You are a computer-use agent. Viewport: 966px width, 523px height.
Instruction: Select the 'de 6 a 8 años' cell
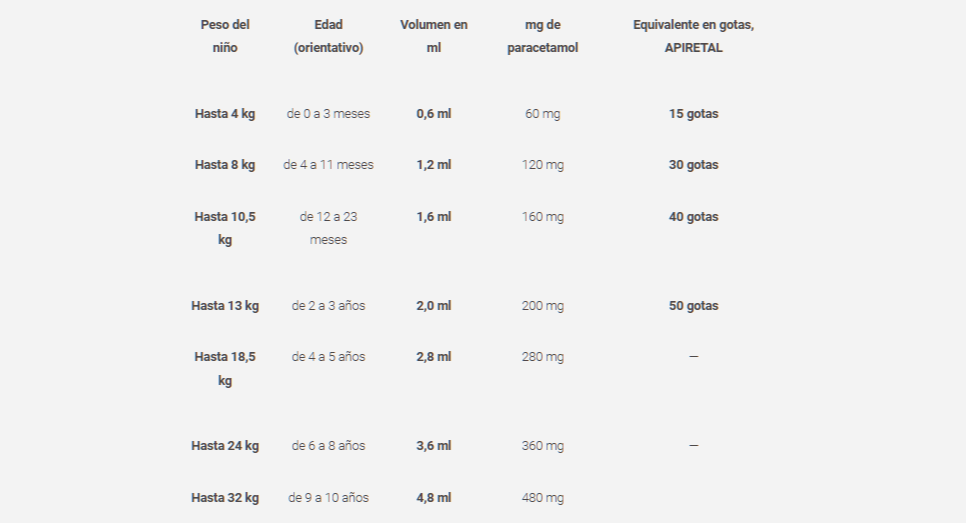click(328, 446)
